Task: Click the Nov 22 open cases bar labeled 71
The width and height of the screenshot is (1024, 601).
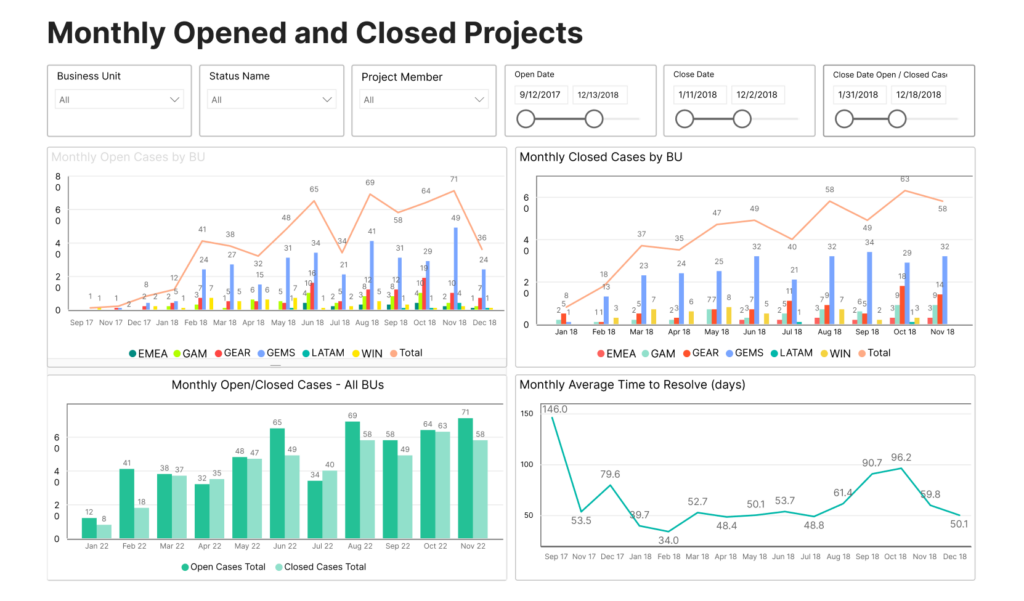Action: click(x=466, y=478)
